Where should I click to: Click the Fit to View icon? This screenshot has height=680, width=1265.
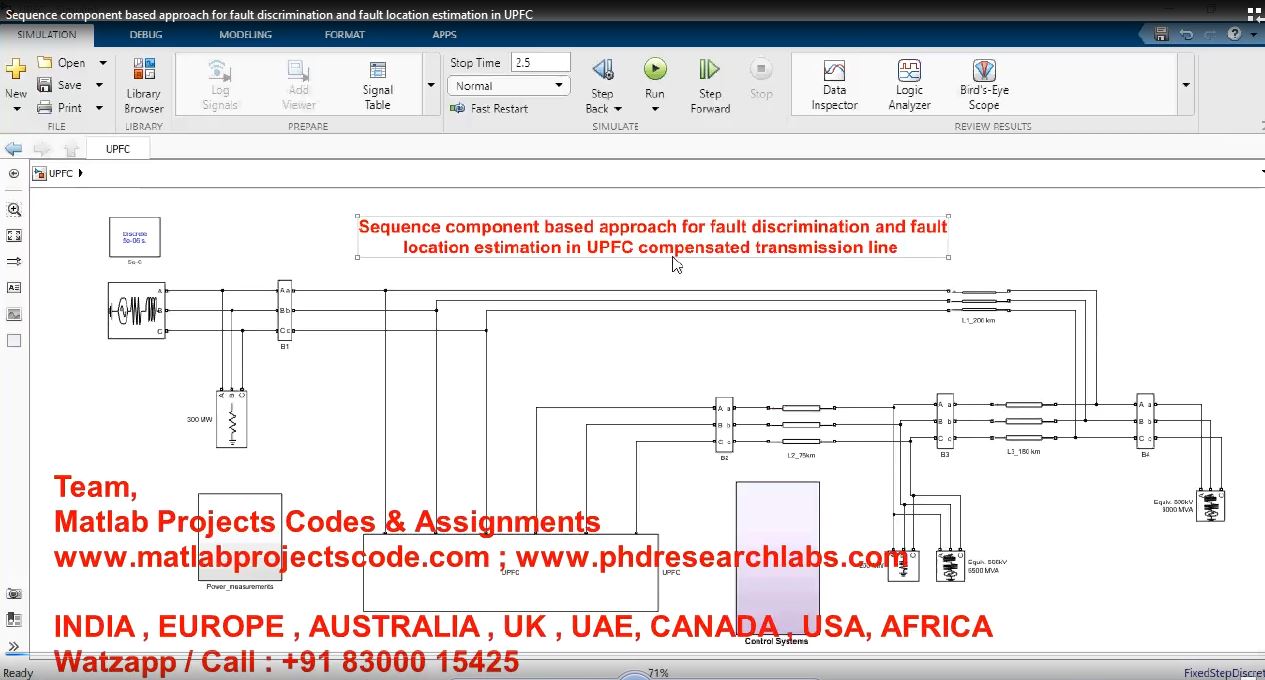click(14, 236)
